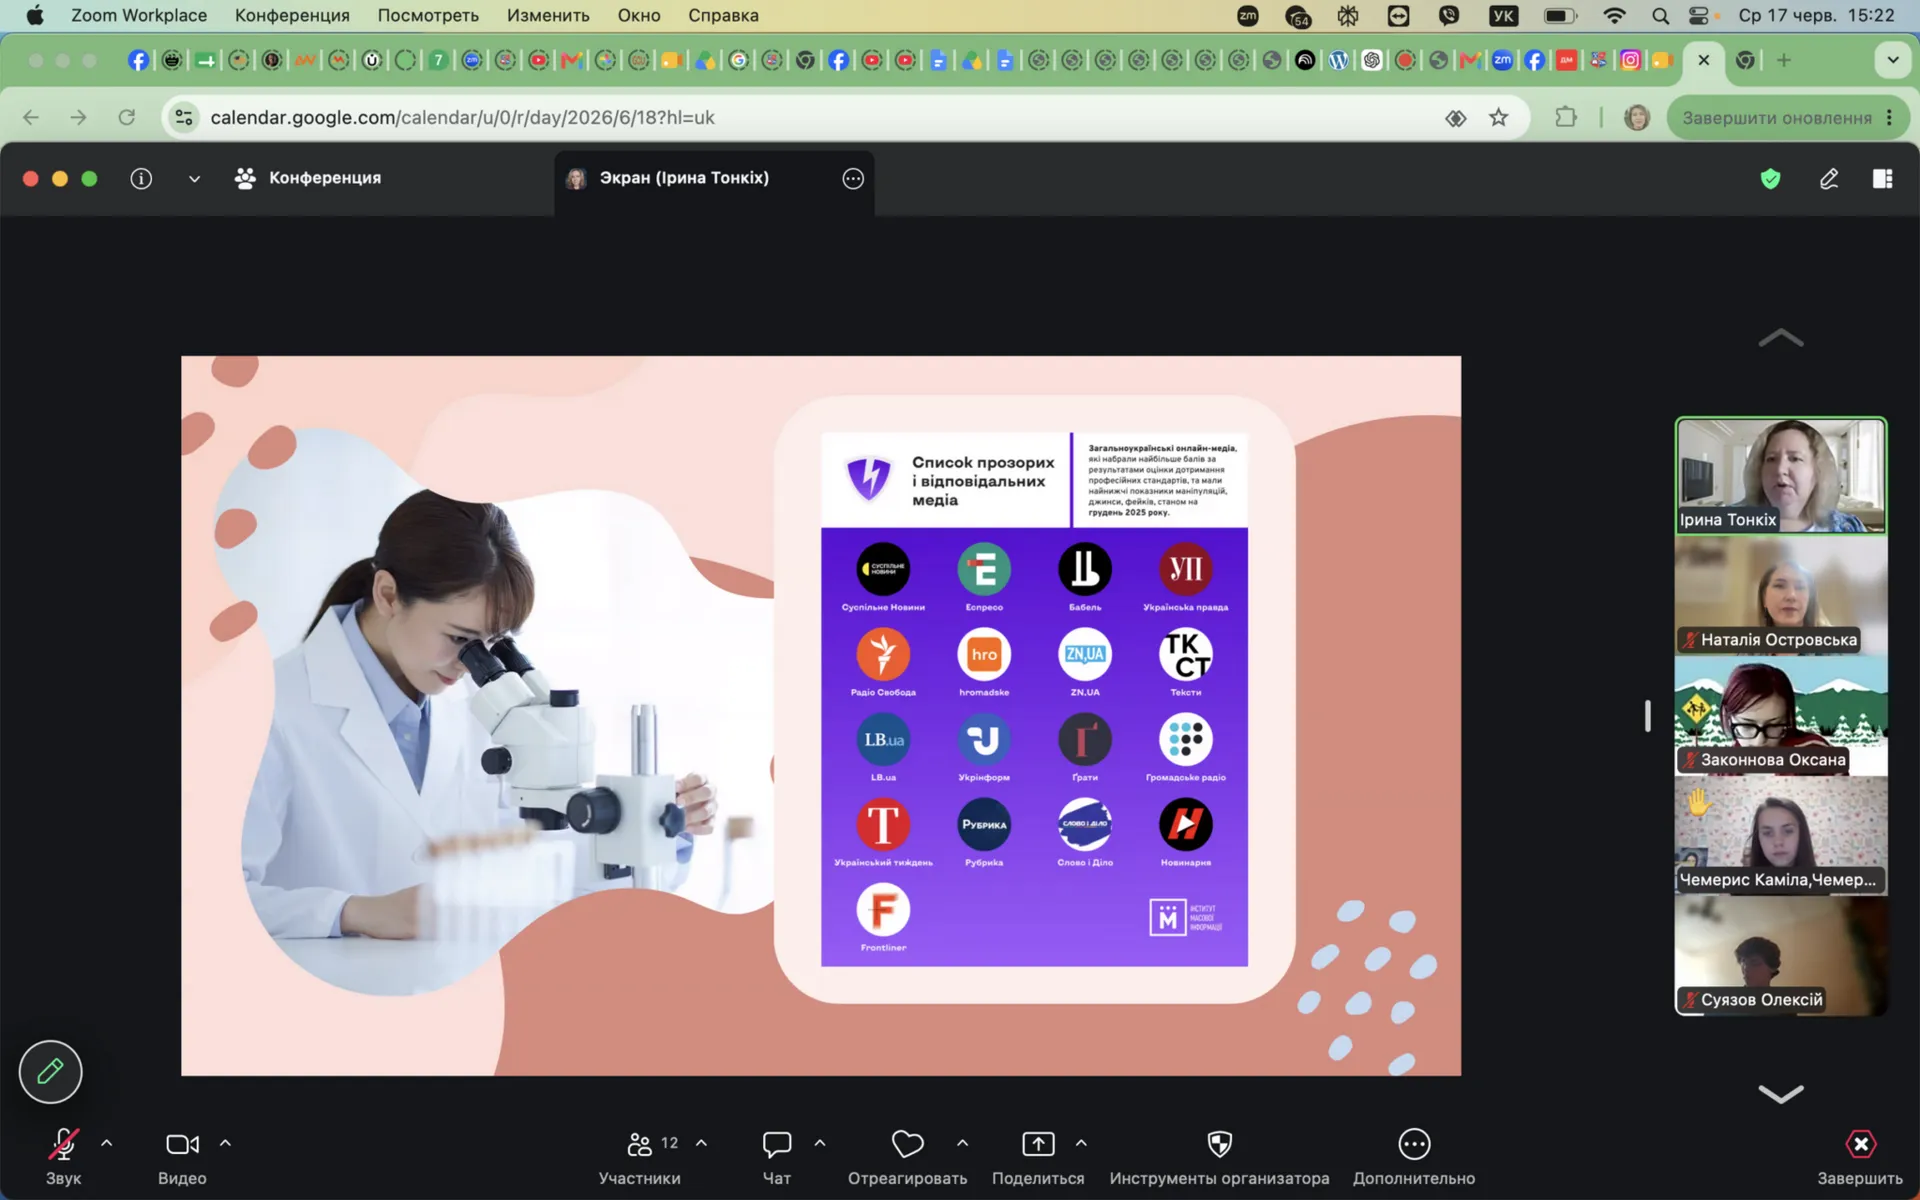Bookmark this page with the star icon

point(1498,117)
